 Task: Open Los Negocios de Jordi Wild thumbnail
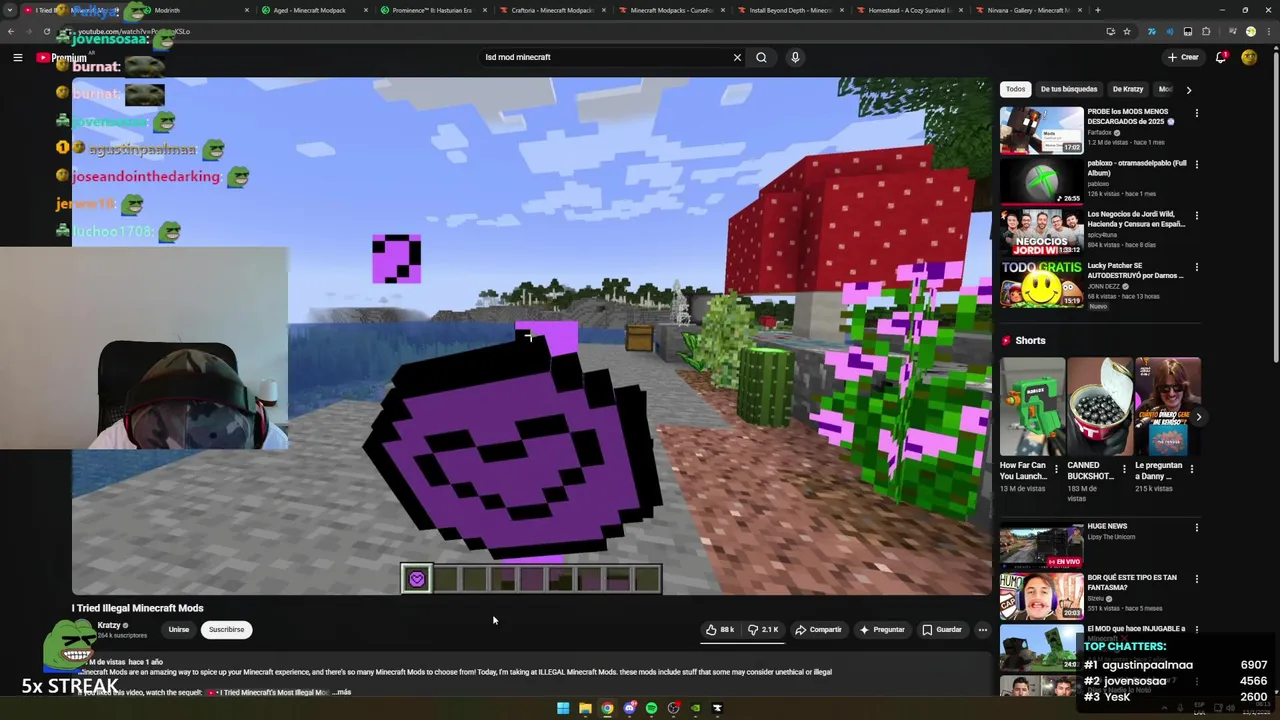point(1041,233)
